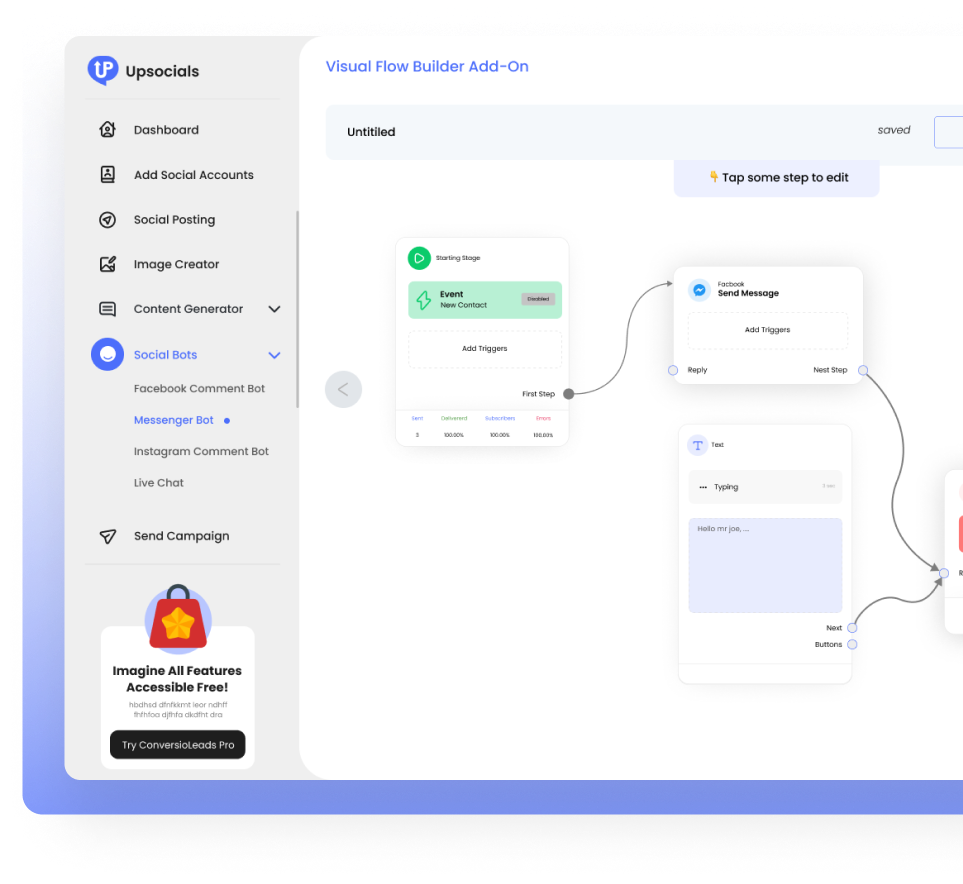Click the Event New Contact block
The image size is (963, 884).
coord(485,300)
